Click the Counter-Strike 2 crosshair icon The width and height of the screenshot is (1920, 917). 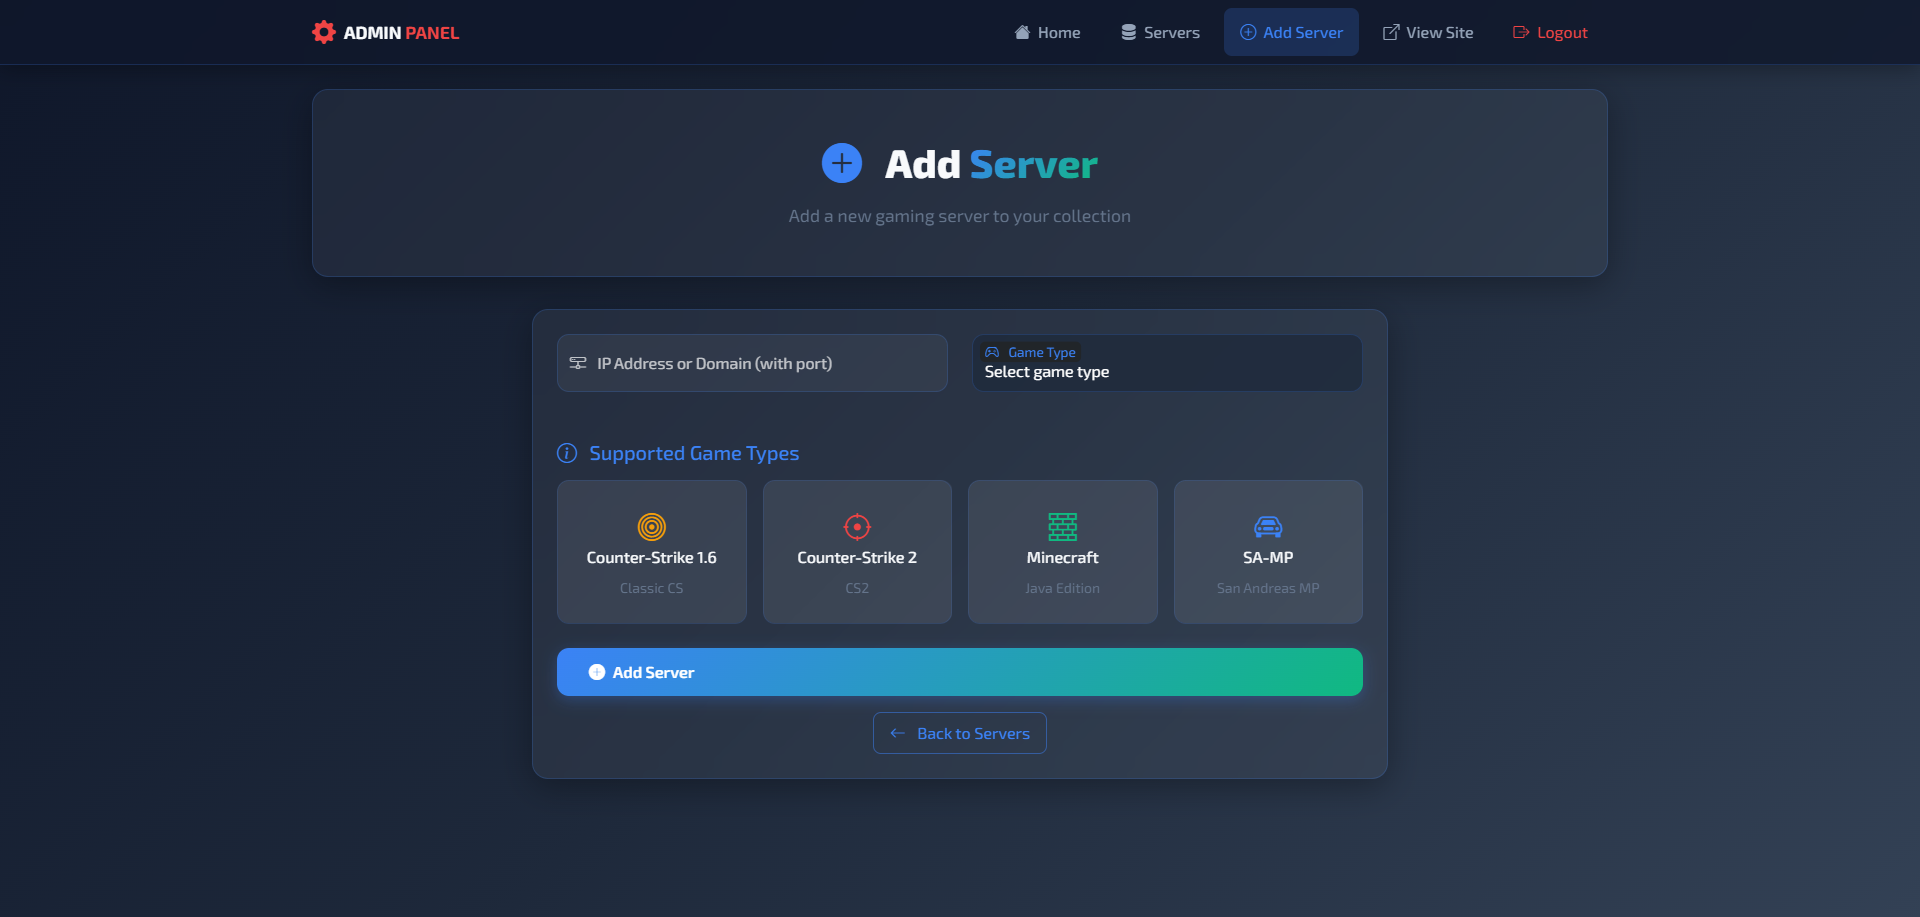point(857,526)
